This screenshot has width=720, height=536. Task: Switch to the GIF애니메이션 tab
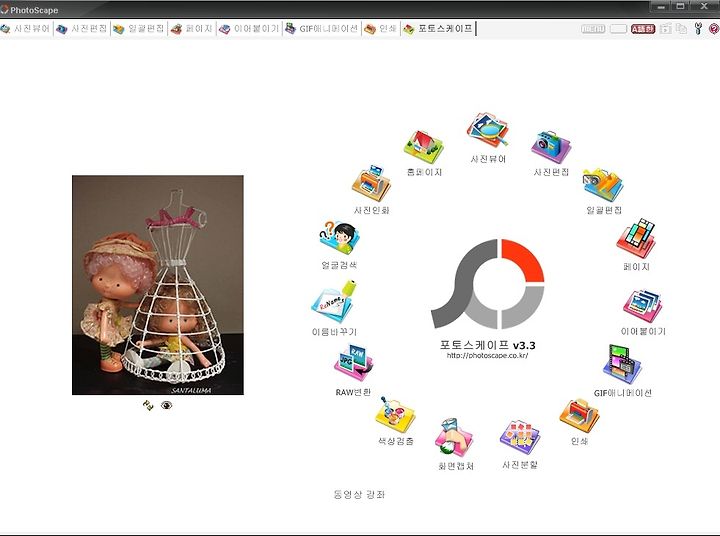click(x=322, y=29)
